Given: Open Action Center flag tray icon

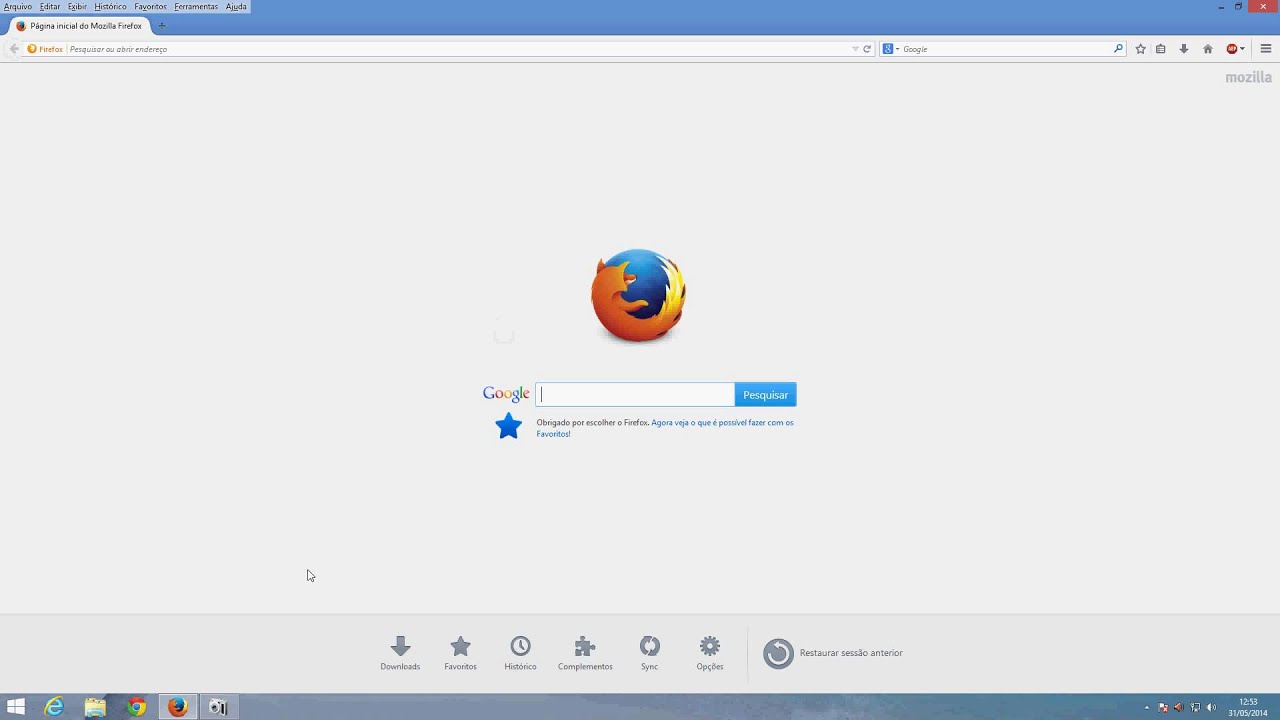Looking at the screenshot, I should pyautogui.click(x=1163, y=708).
